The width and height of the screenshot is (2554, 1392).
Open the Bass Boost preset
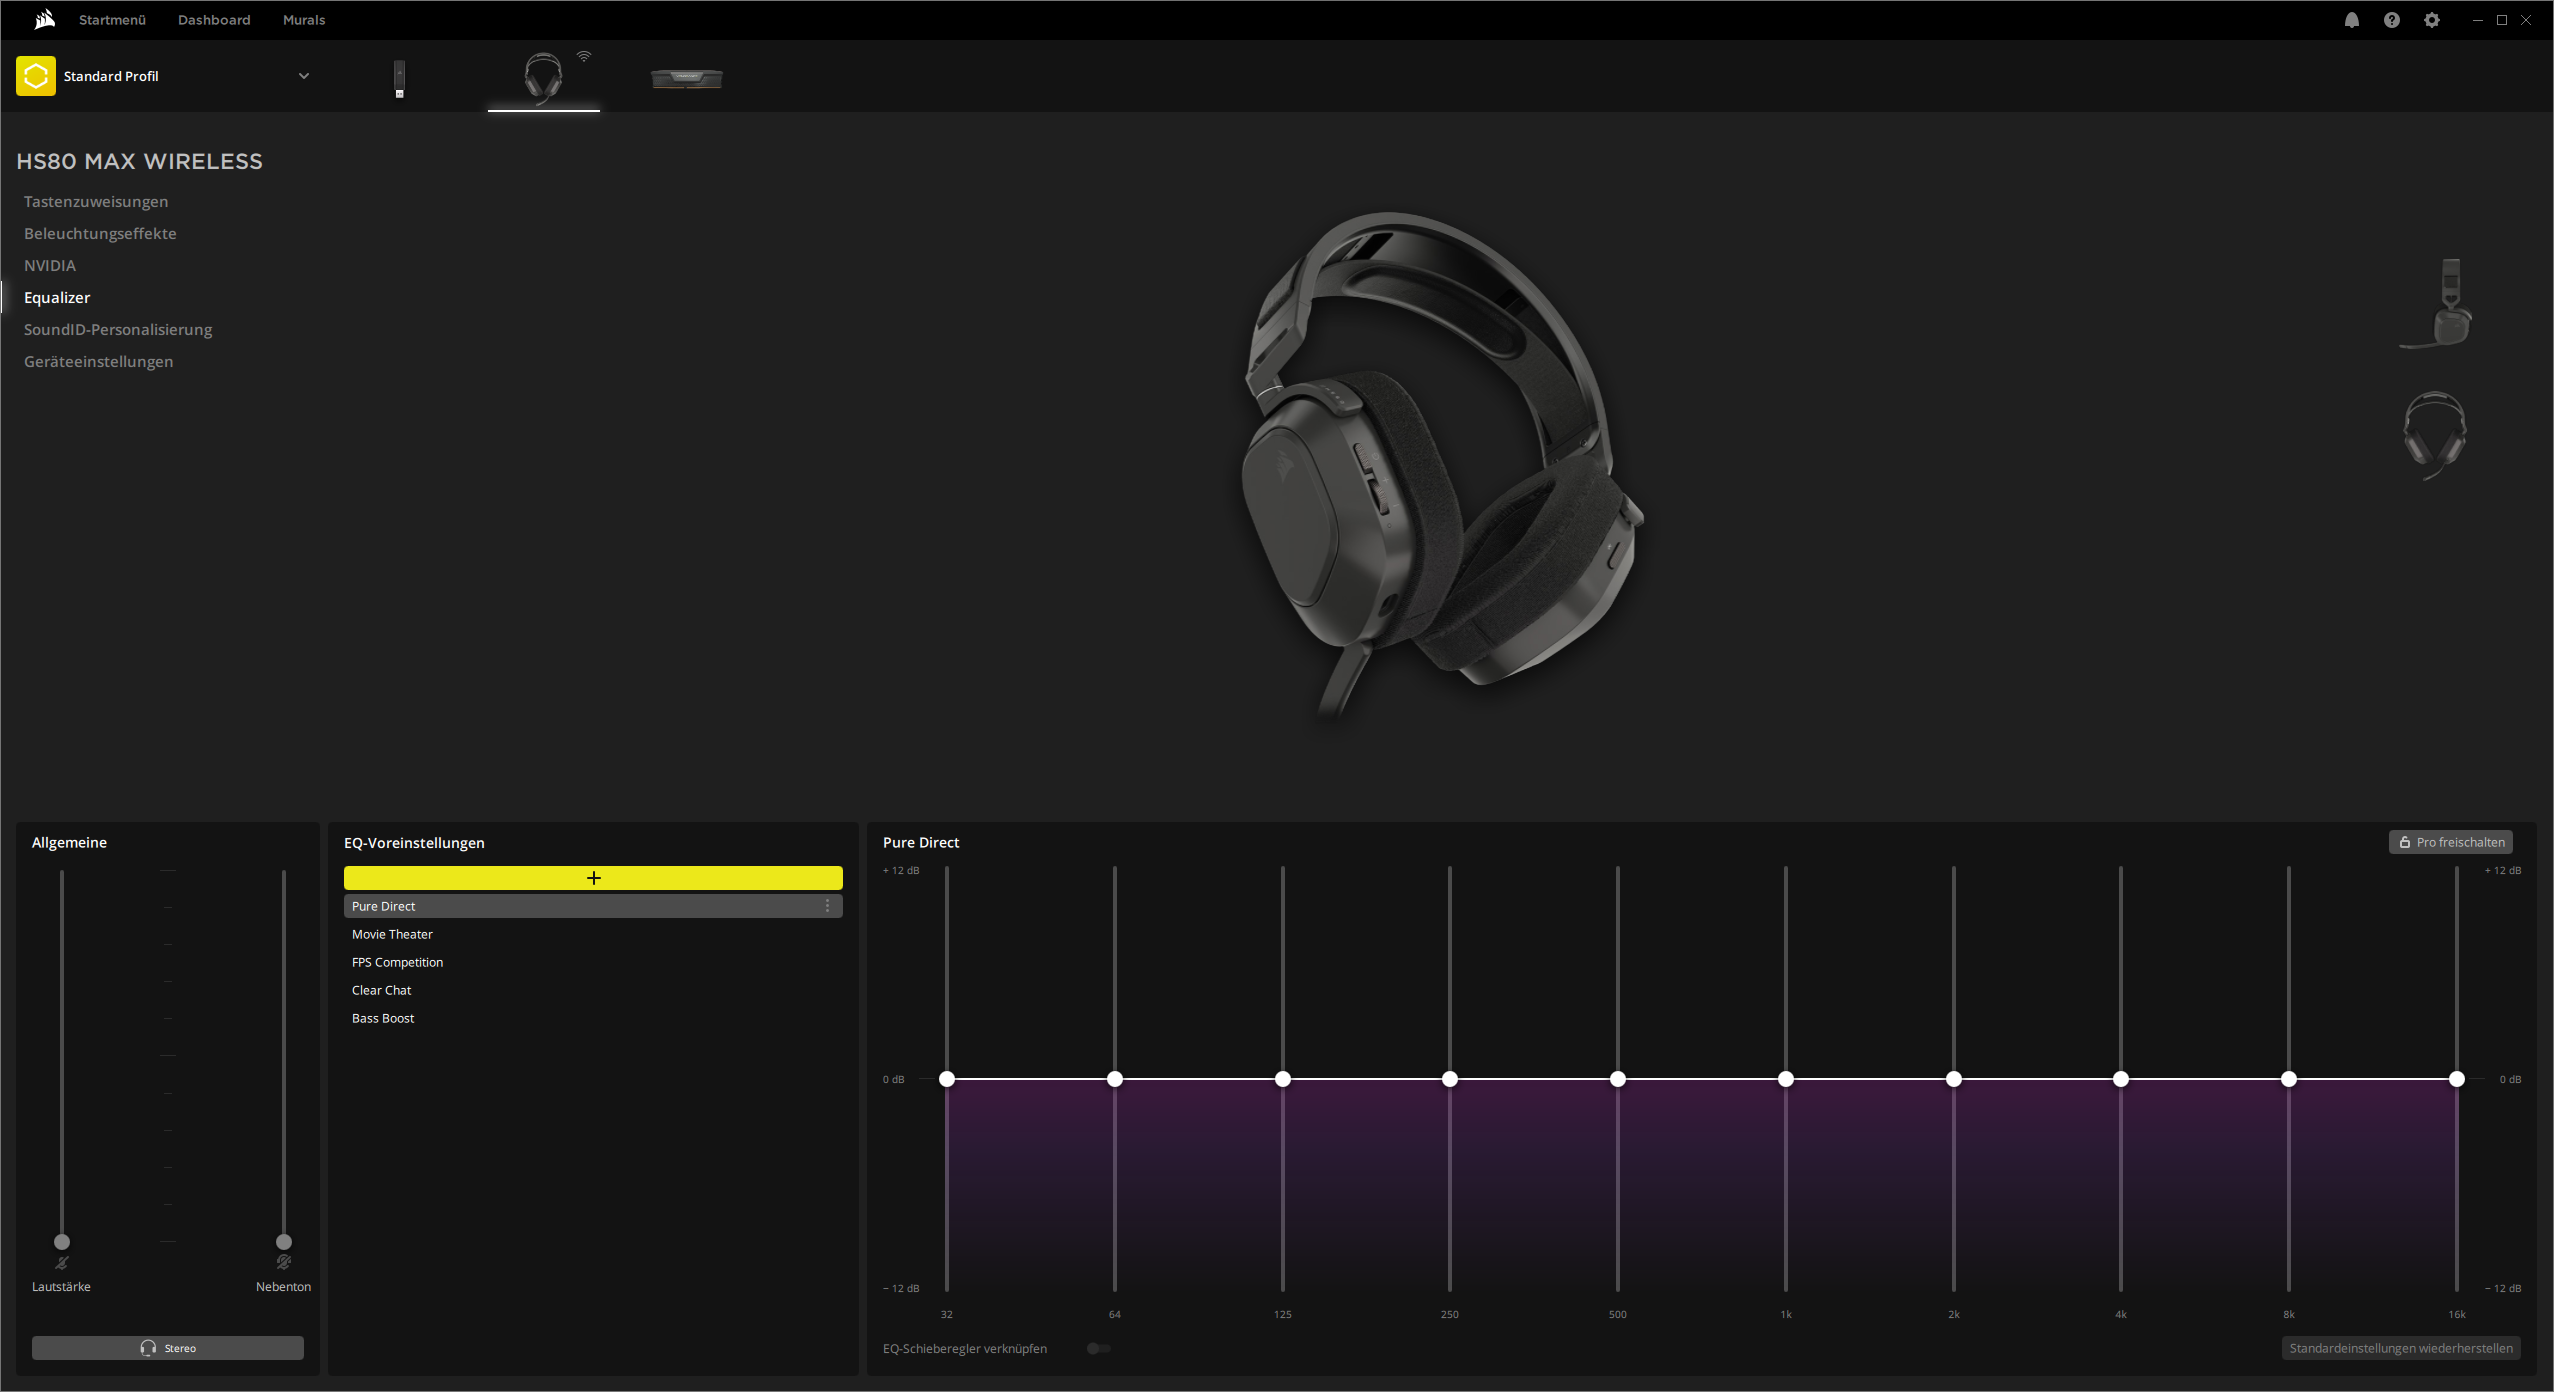[x=383, y=1018]
